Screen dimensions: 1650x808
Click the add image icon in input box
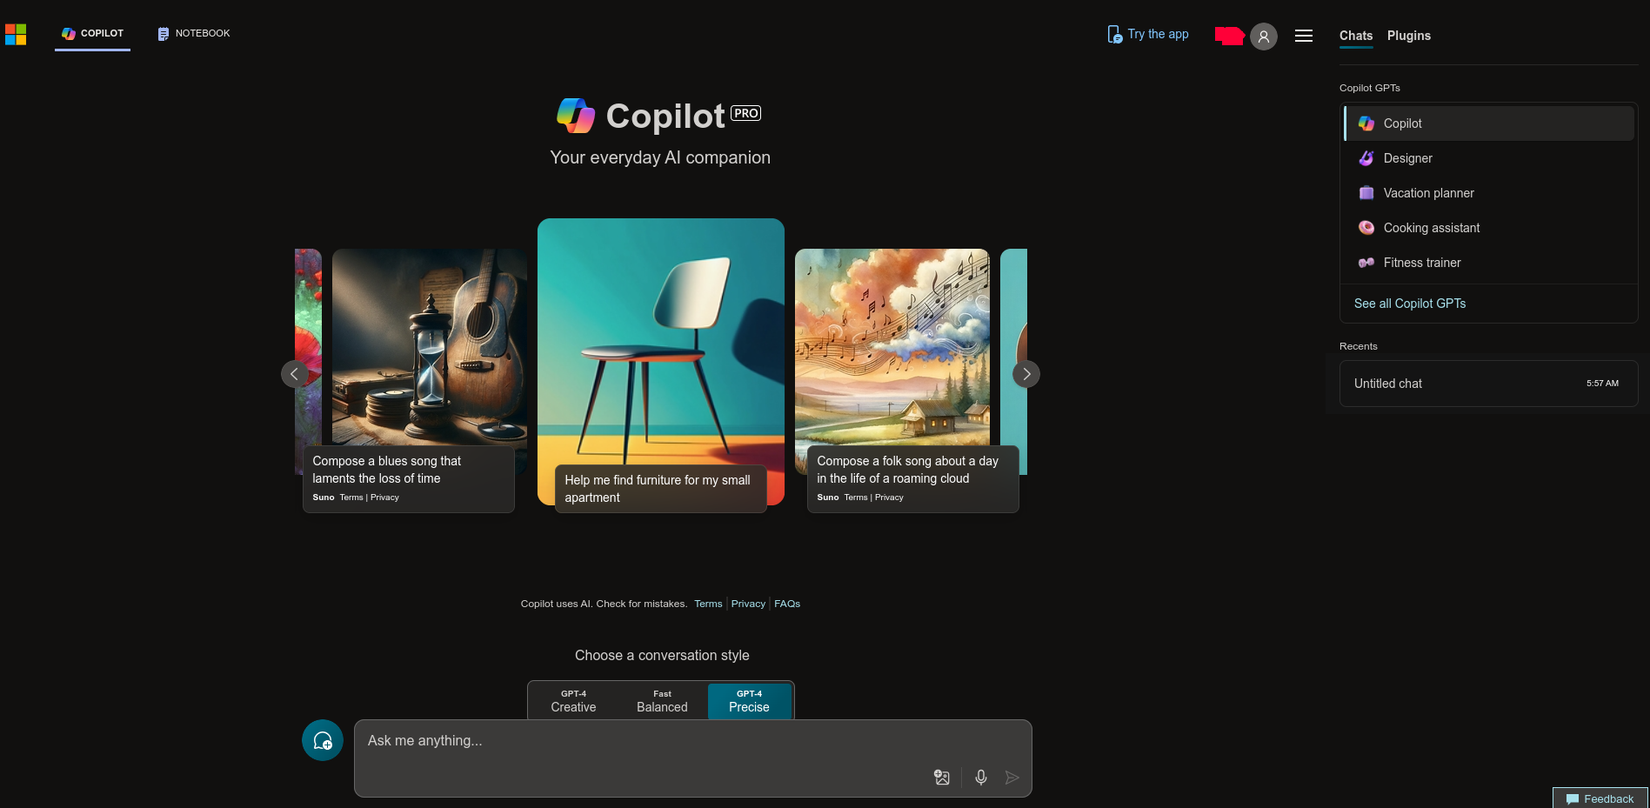click(x=941, y=777)
